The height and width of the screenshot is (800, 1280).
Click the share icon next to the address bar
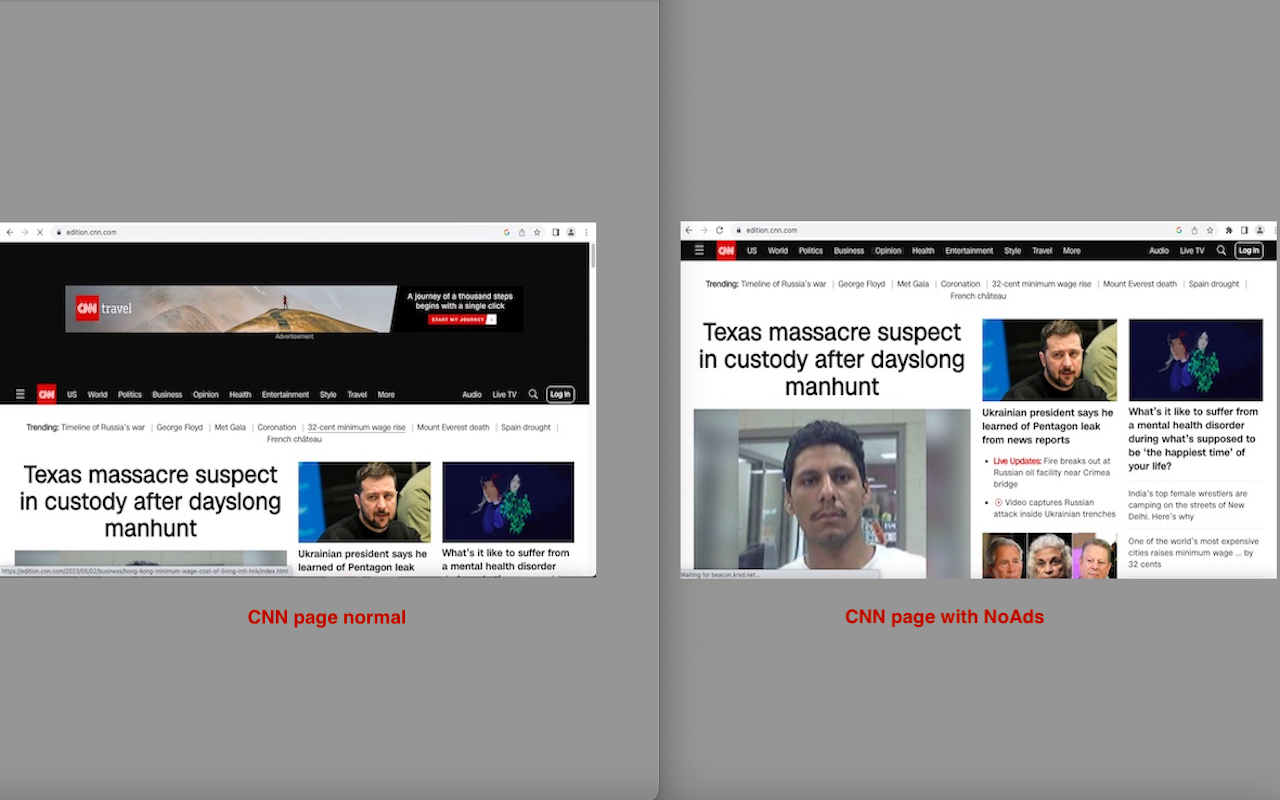(x=1194, y=229)
